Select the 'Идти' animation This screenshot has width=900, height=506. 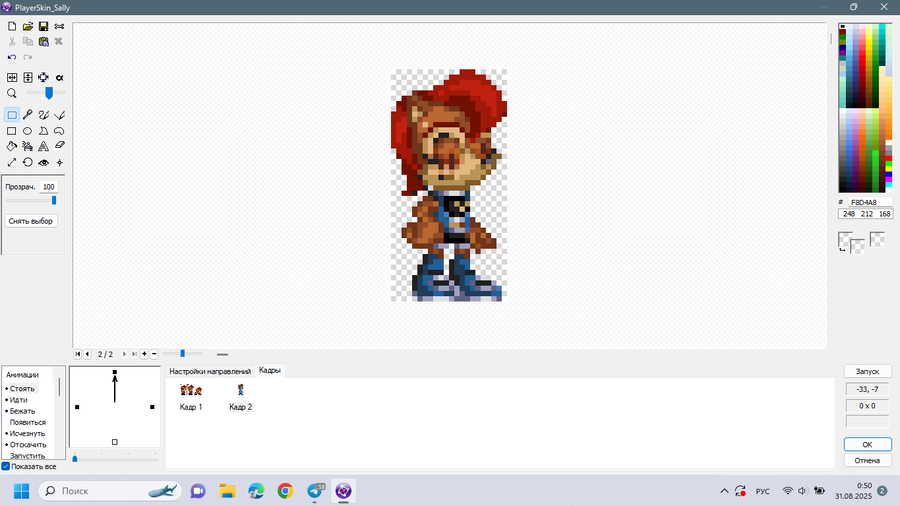18,400
